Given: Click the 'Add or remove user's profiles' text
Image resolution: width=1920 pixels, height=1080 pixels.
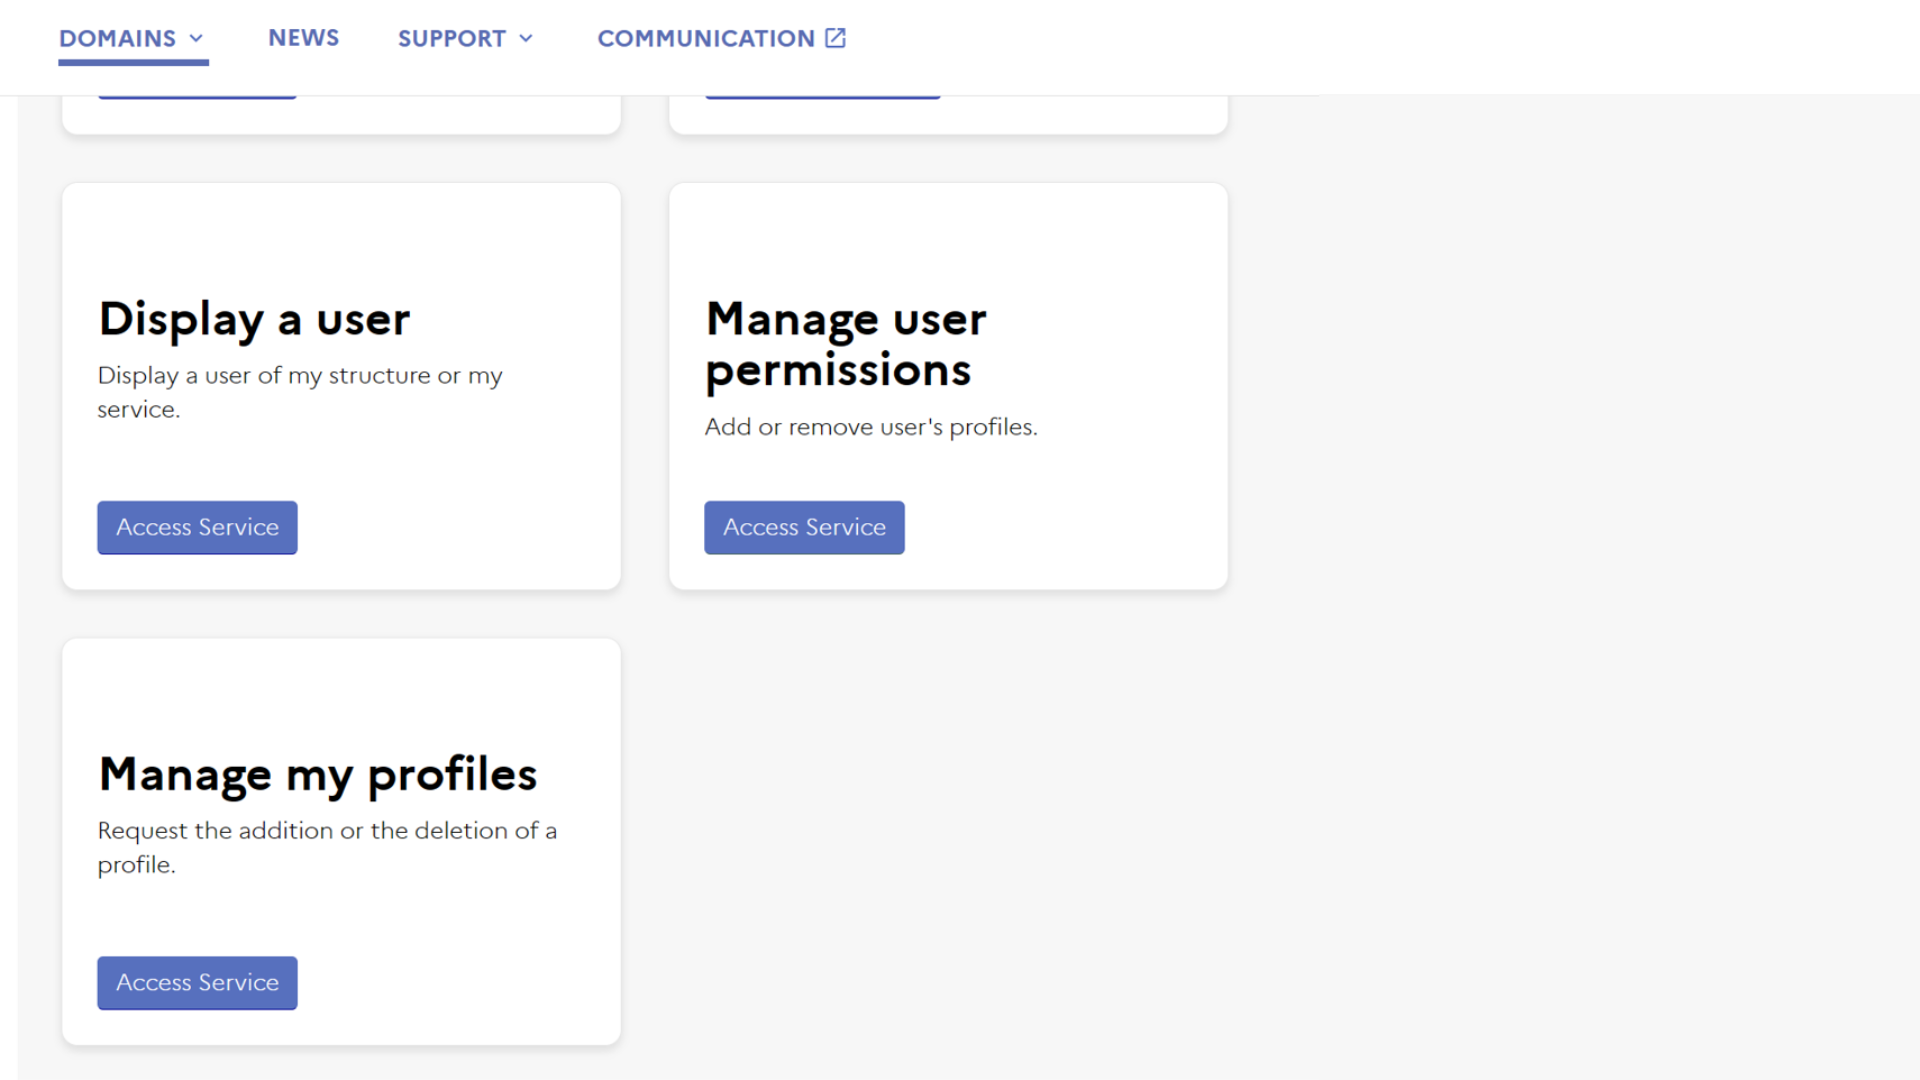Looking at the screenshot, I should pos(870,427).
